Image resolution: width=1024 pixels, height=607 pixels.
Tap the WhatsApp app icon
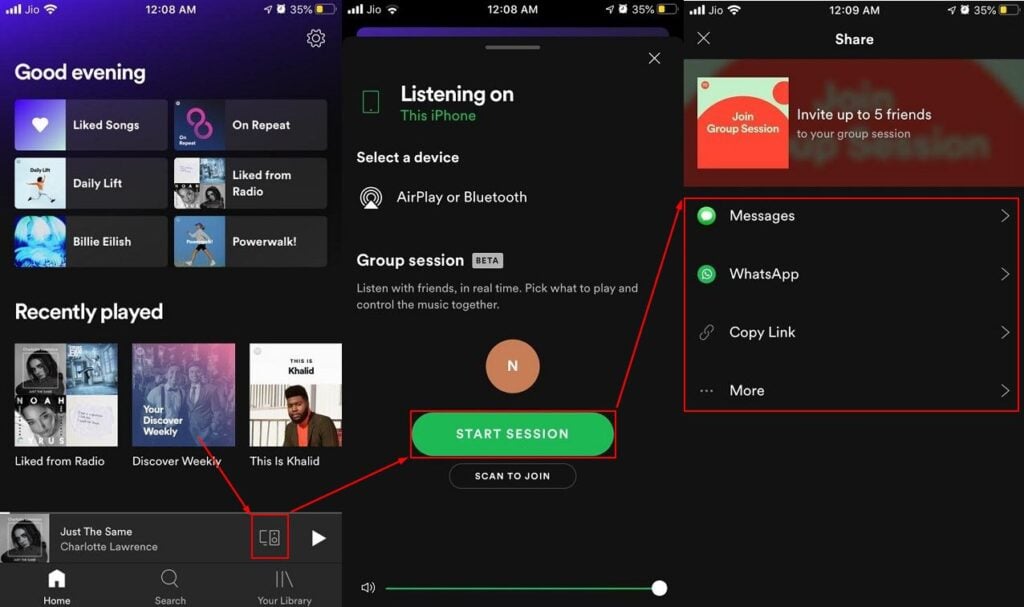tap(707, 274)
